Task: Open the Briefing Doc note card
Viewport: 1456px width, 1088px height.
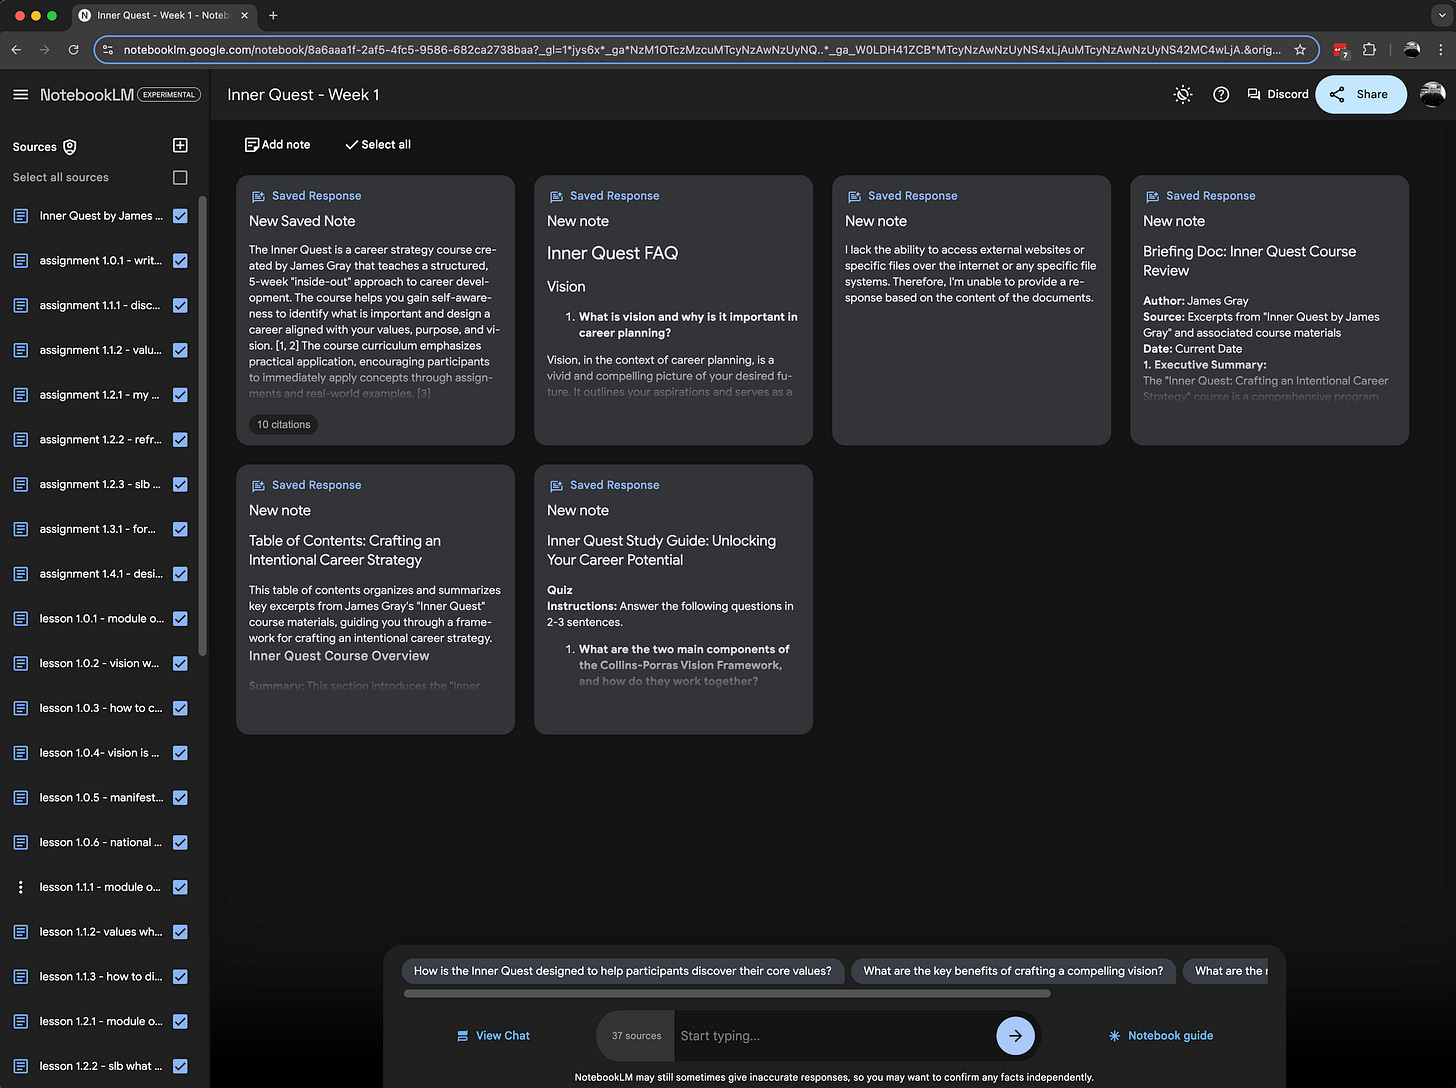Action: 1269,310
